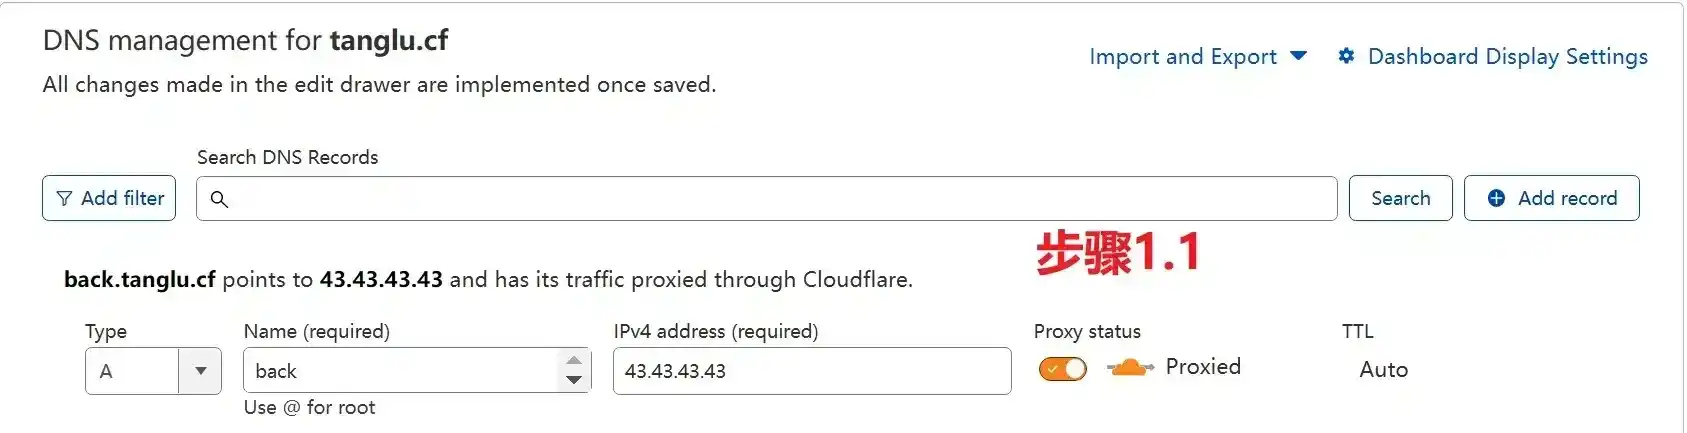This screenshot has height=433, width=1687.
Task: Click the orange Cloudflare cloud icon
Action: 1130,368
